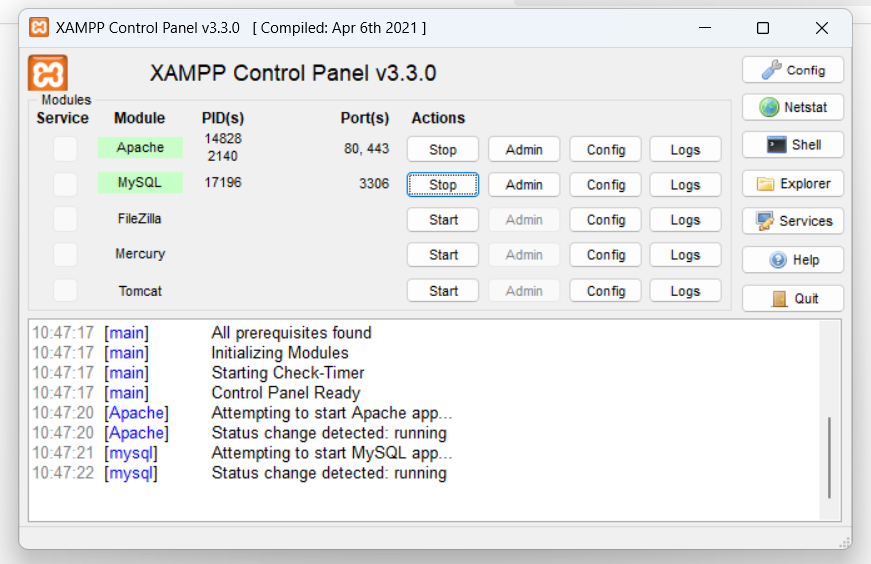Click the XAMPP logo in title bar
The image size is (871, 564).
(x=39, y=27)
